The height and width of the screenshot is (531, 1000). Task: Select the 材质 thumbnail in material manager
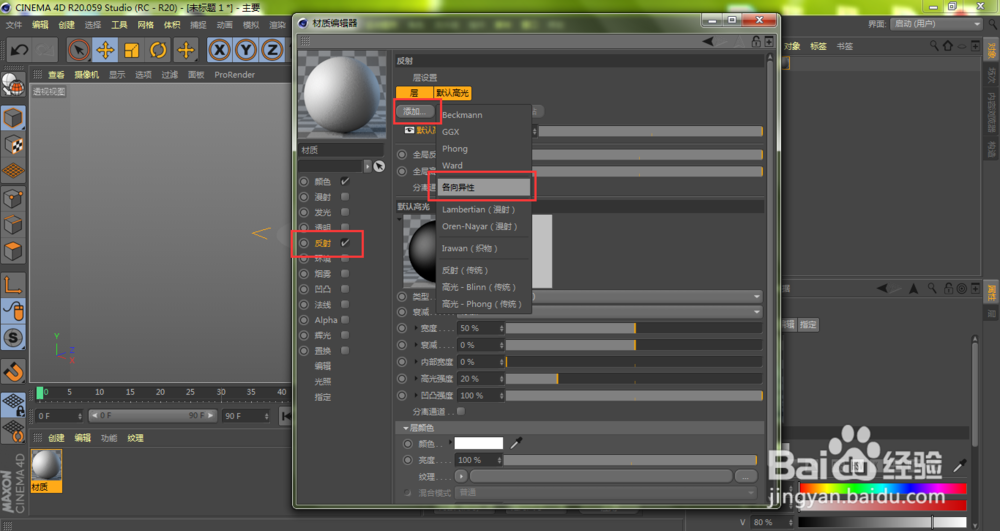pos(47,470)
